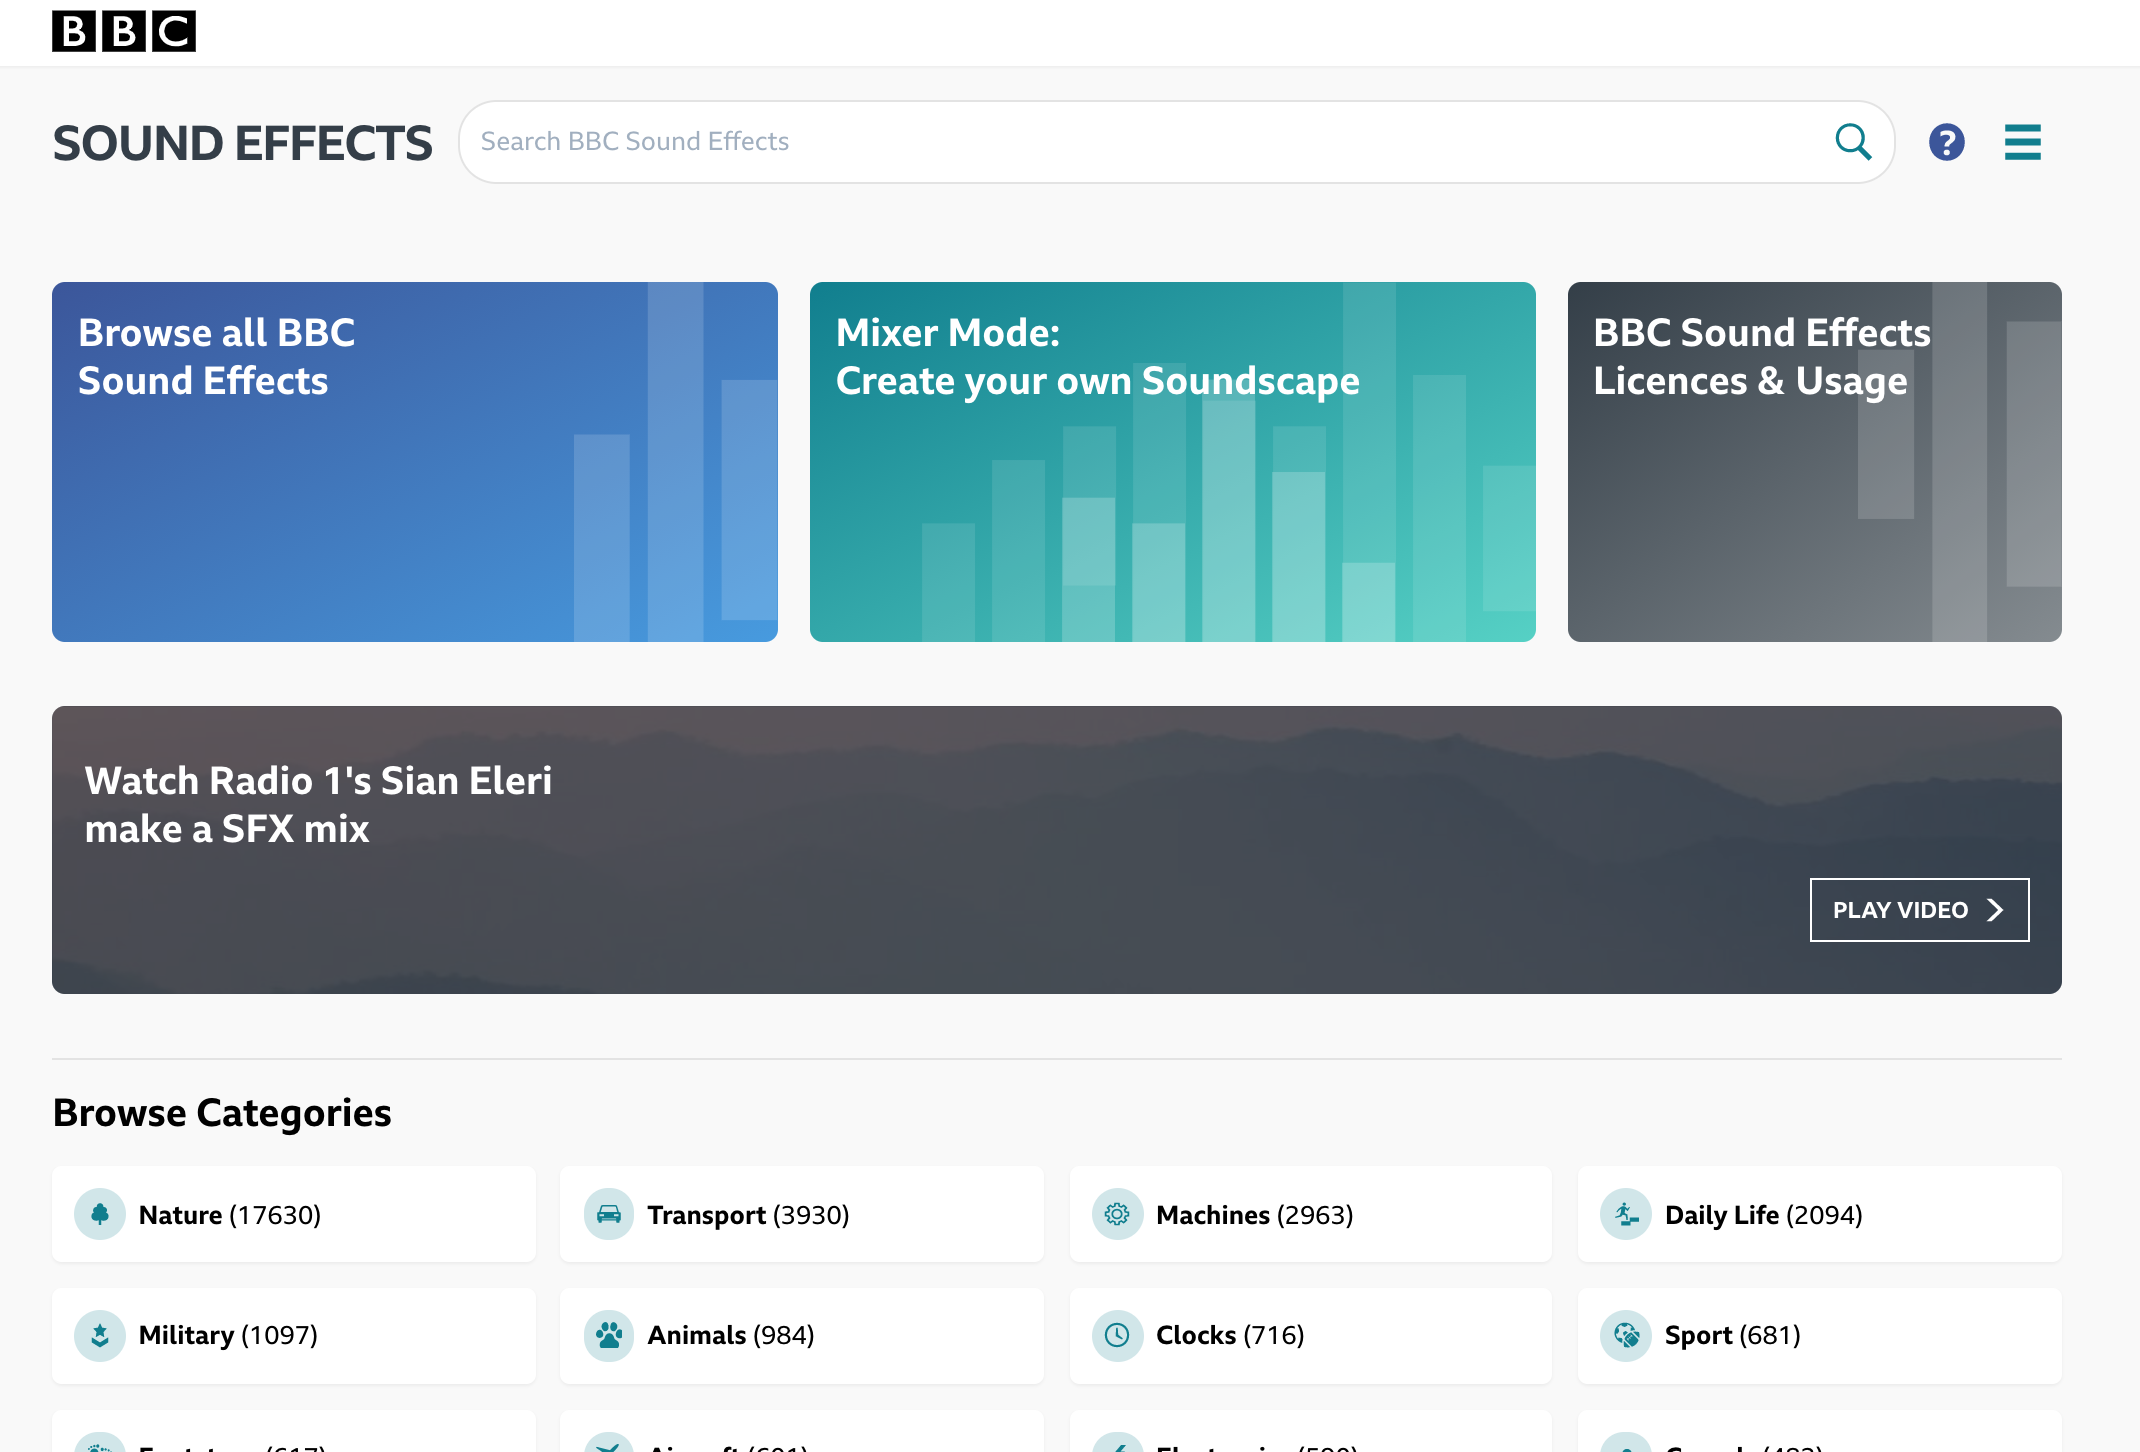The height and width of the screenshot is (1452, 2140).
Task: Click the BBC logo
Action: click(124, 31)
